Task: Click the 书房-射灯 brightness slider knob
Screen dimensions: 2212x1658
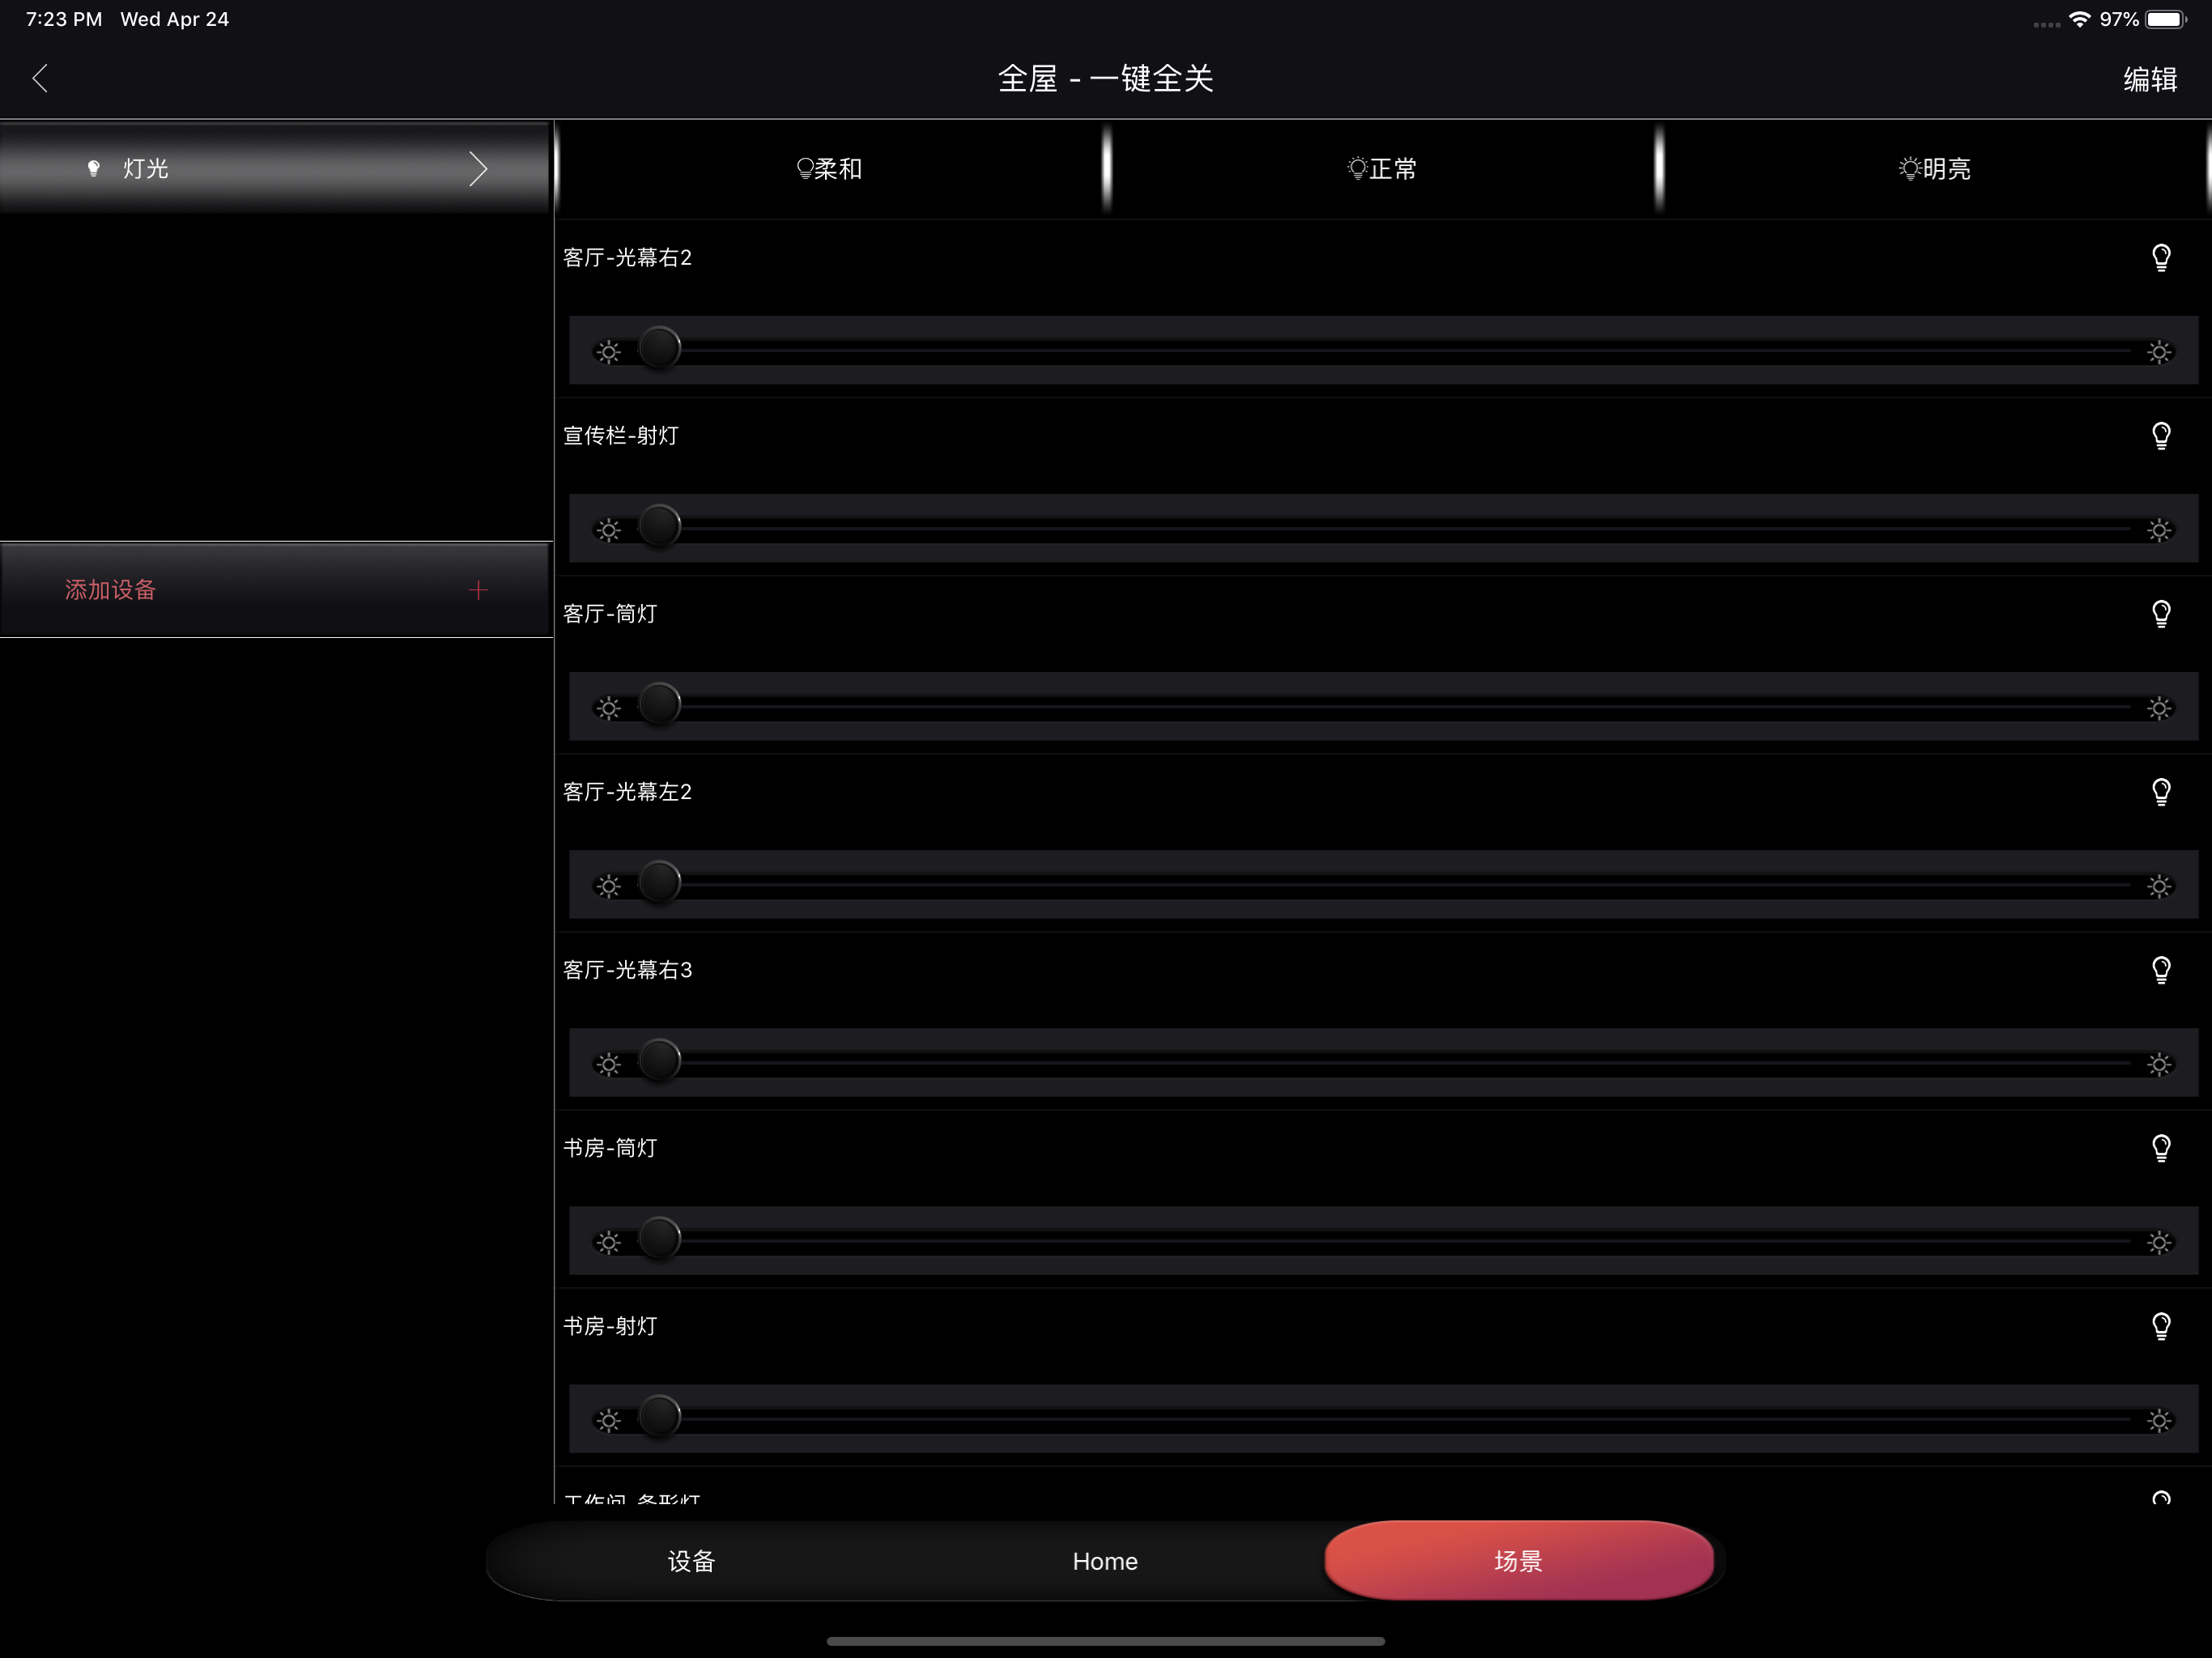Action: [x=659, y=1416]
